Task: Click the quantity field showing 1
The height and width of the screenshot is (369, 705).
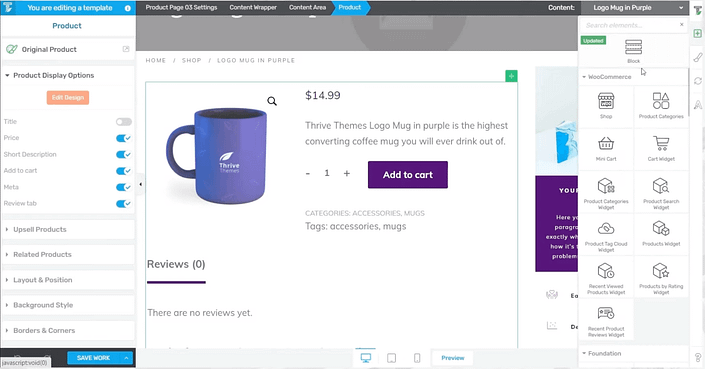Action: [x=327, y=173]
